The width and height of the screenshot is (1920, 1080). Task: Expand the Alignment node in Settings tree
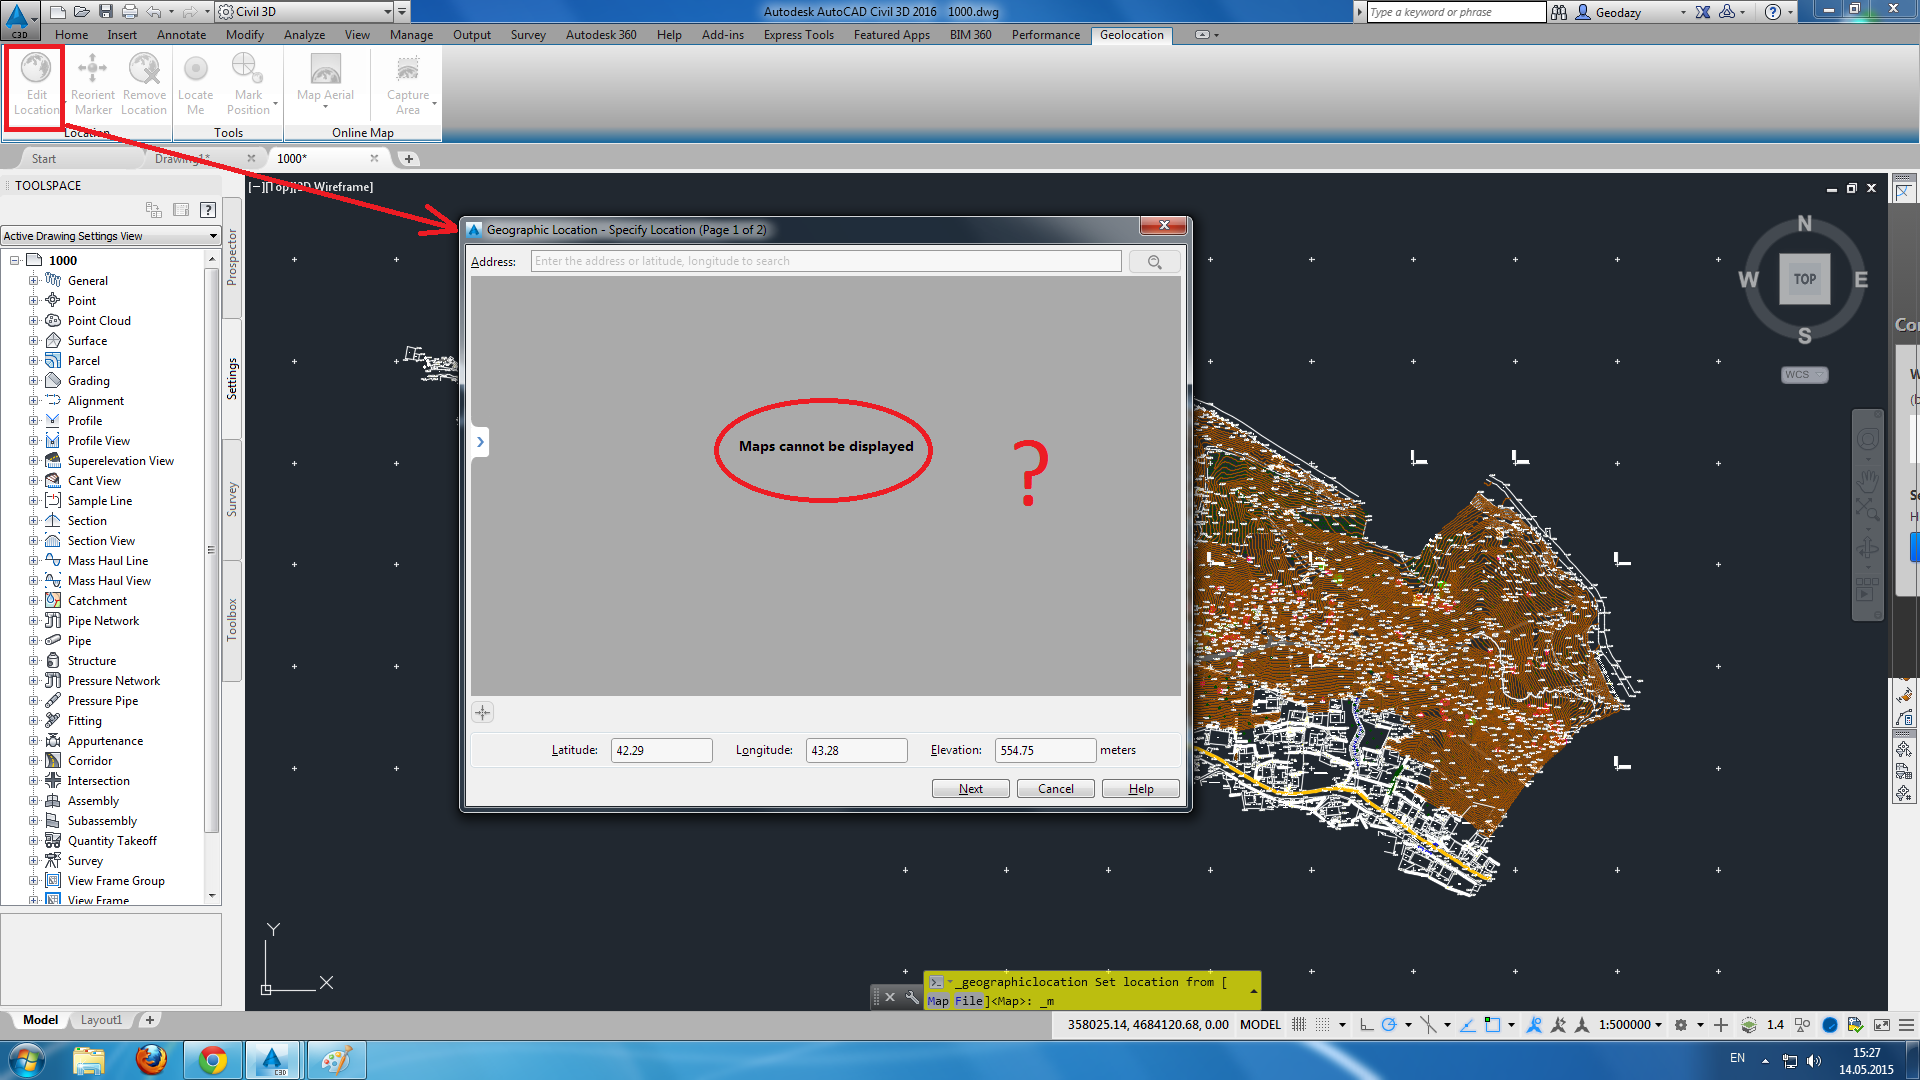[x=33, y=401]
